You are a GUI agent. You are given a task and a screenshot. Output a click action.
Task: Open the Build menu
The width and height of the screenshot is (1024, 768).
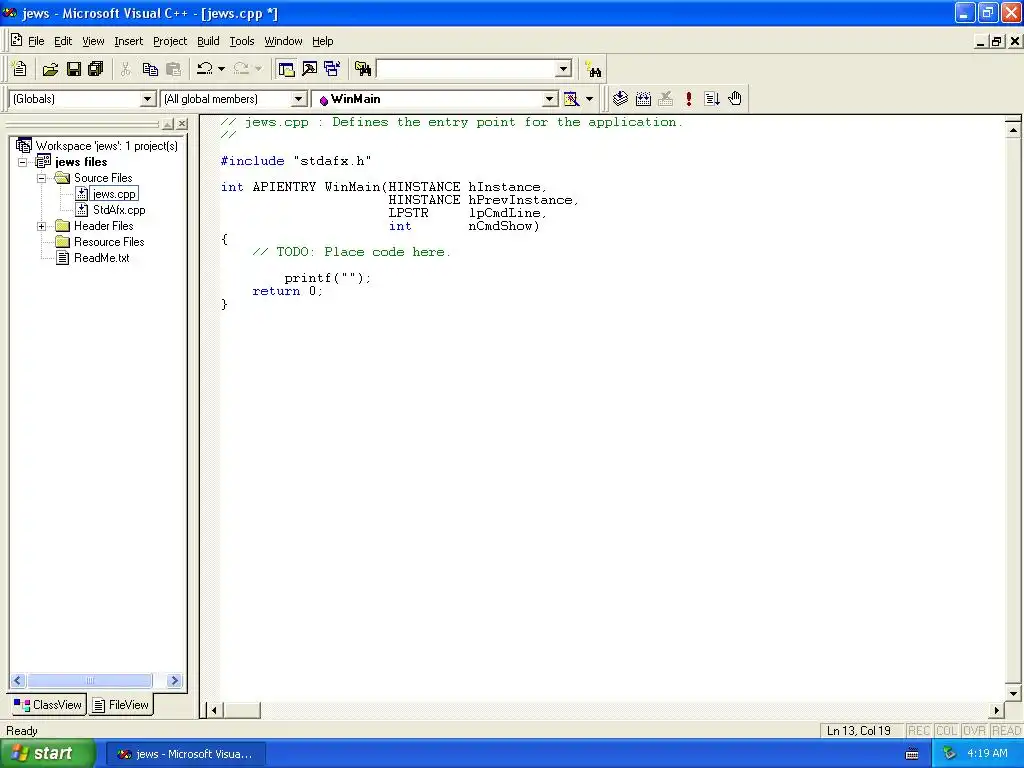208,41
